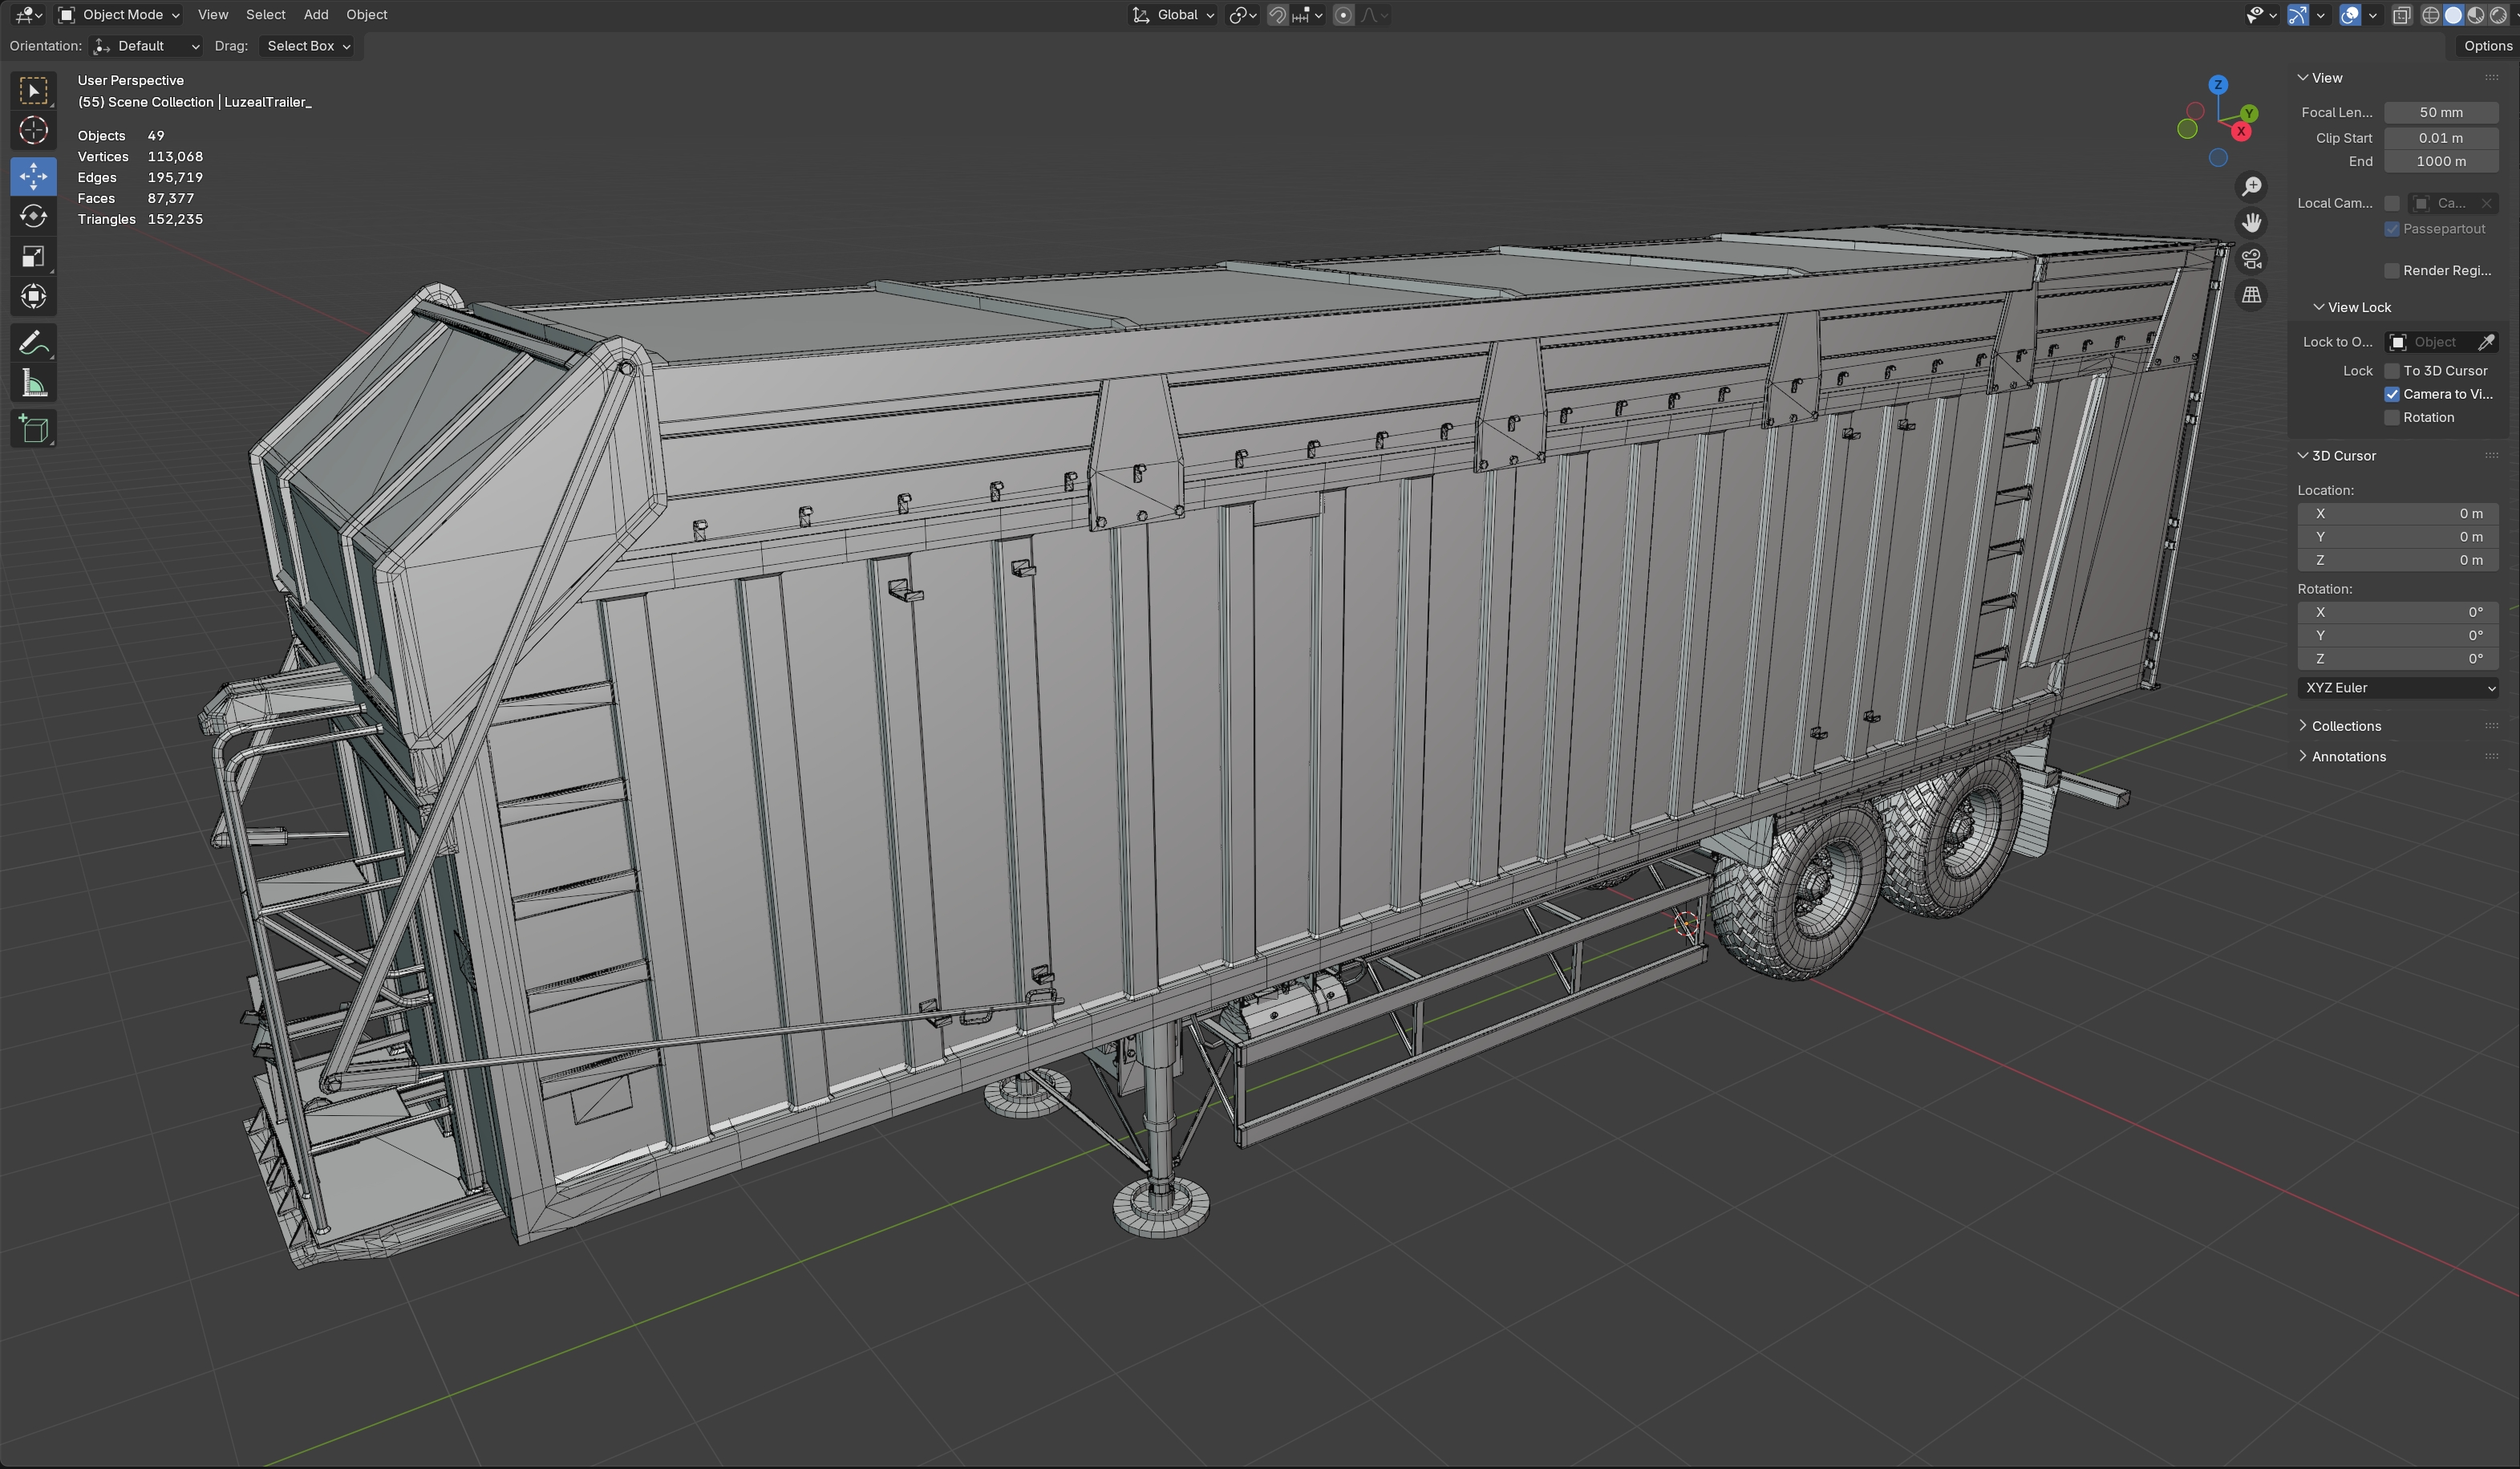Click the Options button
2520x1469 pixels.
[2487, 46]
